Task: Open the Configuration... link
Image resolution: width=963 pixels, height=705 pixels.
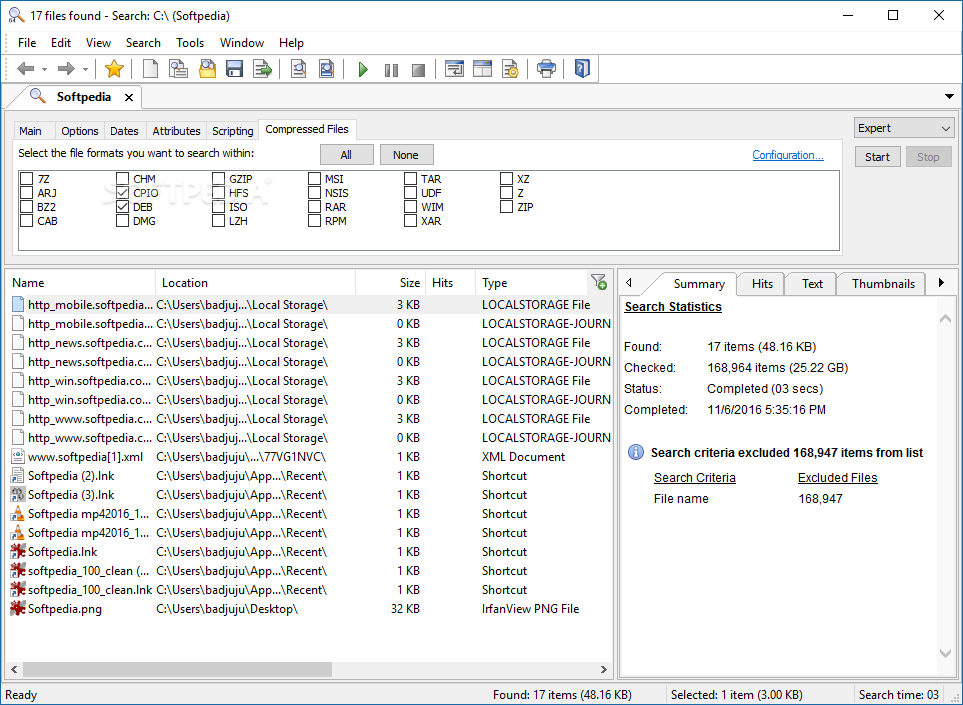Action: click(788, 155)
